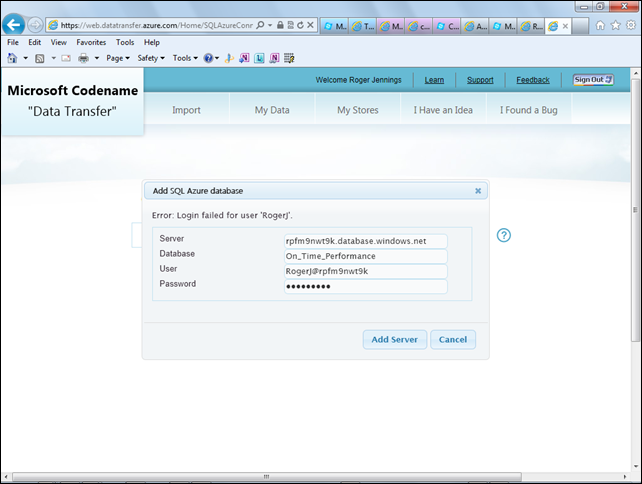Viewport: 642px width, 484px height.
Task: Switch to the first browser tab 'M..'
Action: click(x=335, y=26)
